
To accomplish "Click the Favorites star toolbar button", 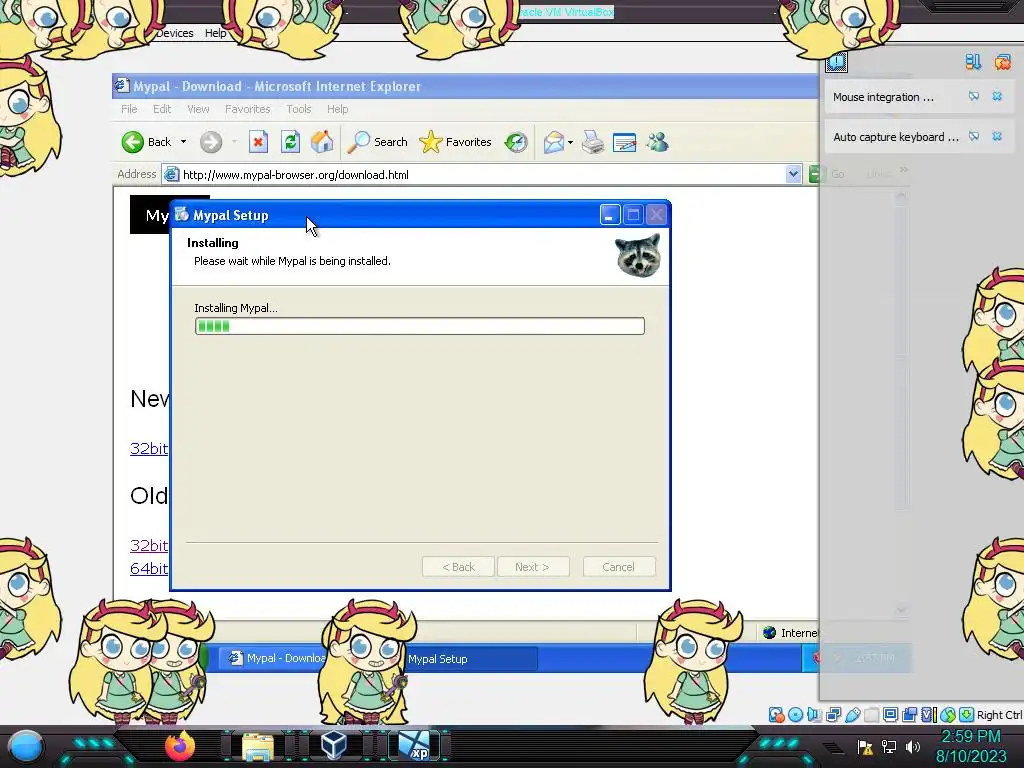I will tap(456, 142).
